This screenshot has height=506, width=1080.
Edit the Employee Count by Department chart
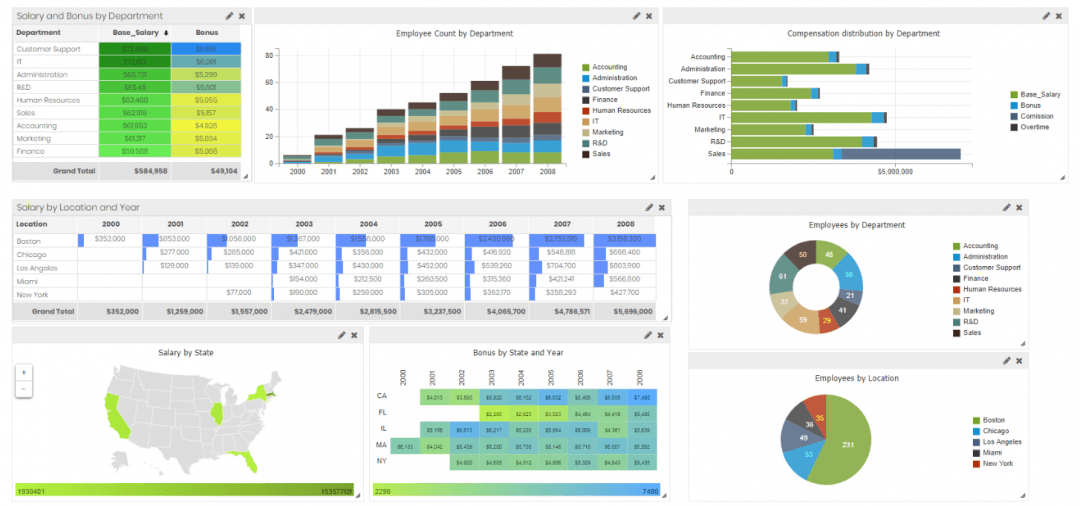coord(637,16)
